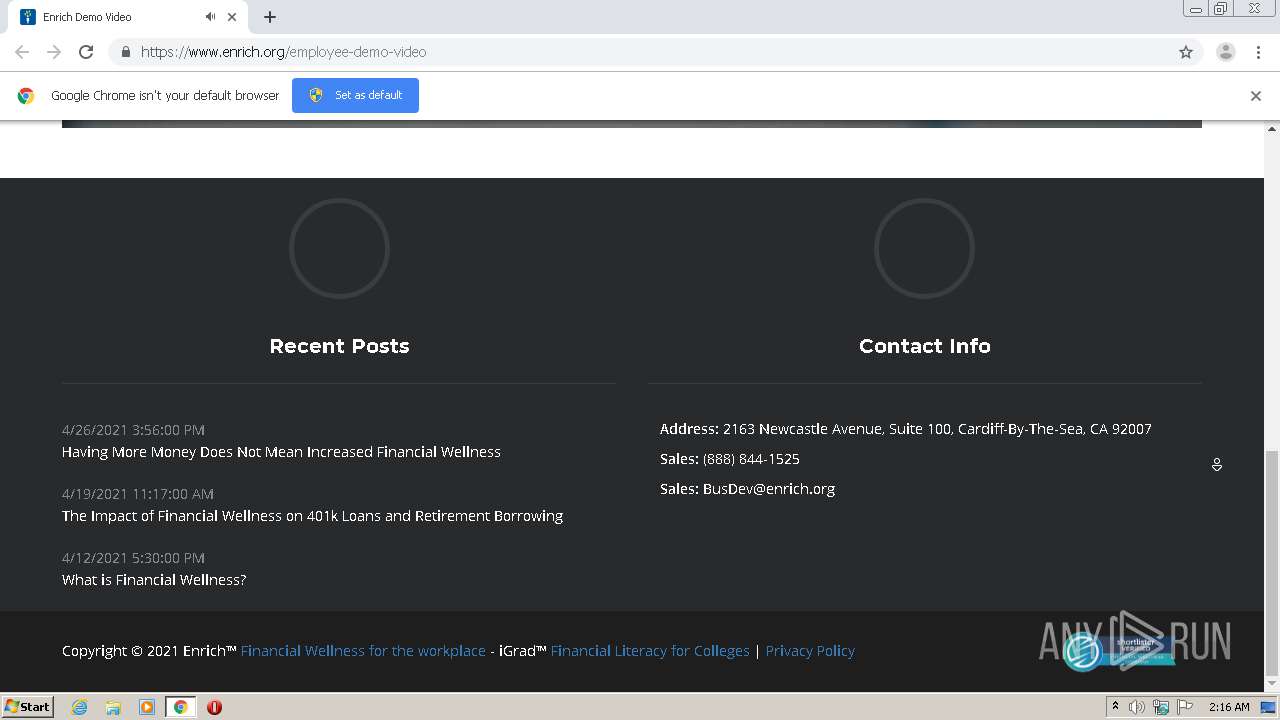The height and width of the screenshot is (720, 1280).
Task: Open the What is Financial Wellness post
Action: (154, 580)
